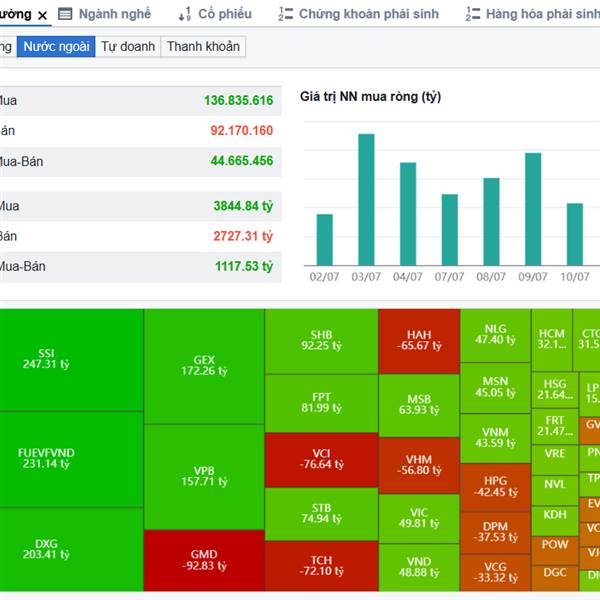Select the Nước ngoài sub-tab
The image size is (600, 600).
pos(56,47)
